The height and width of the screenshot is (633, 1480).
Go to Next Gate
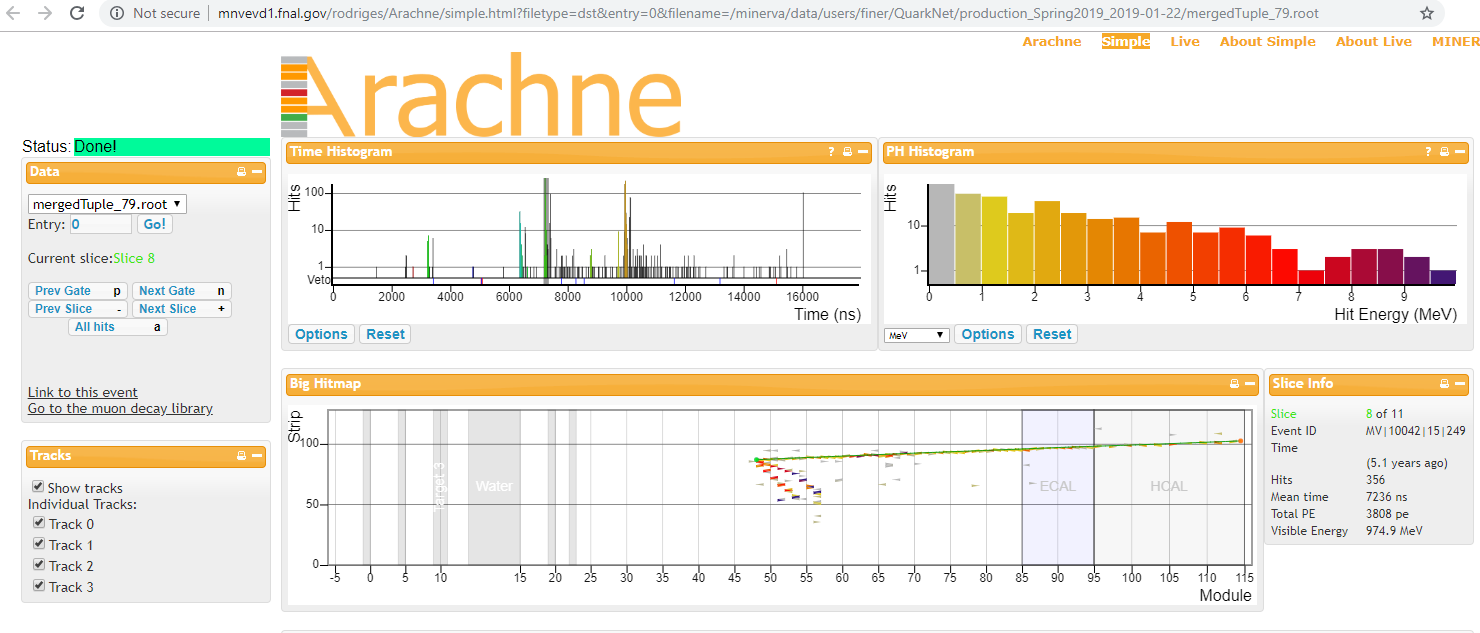click(x=181, y=291)
